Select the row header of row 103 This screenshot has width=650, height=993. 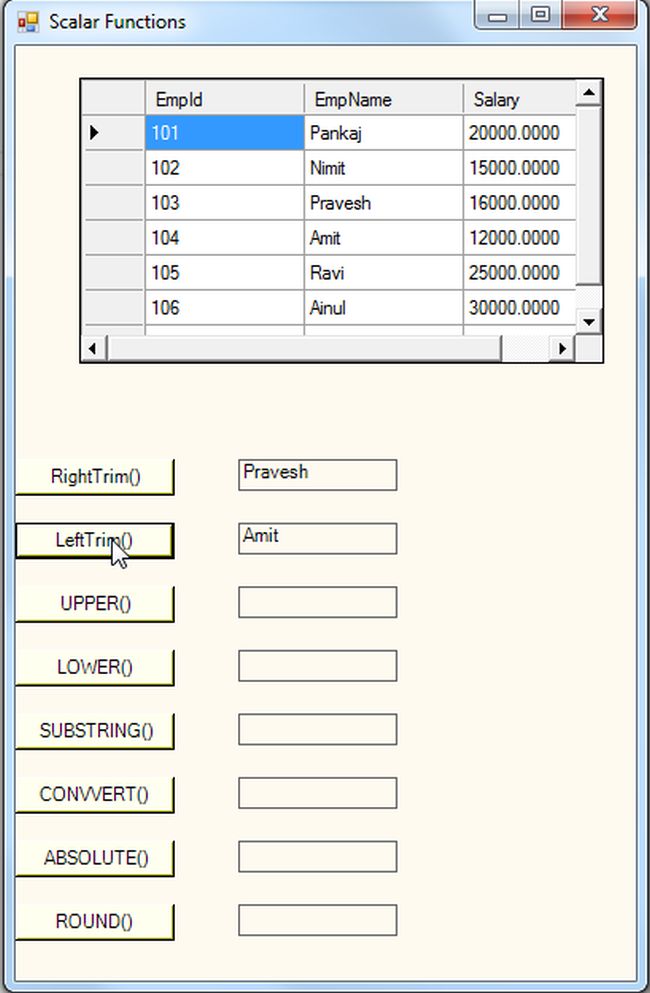click(x=114, y=203)
